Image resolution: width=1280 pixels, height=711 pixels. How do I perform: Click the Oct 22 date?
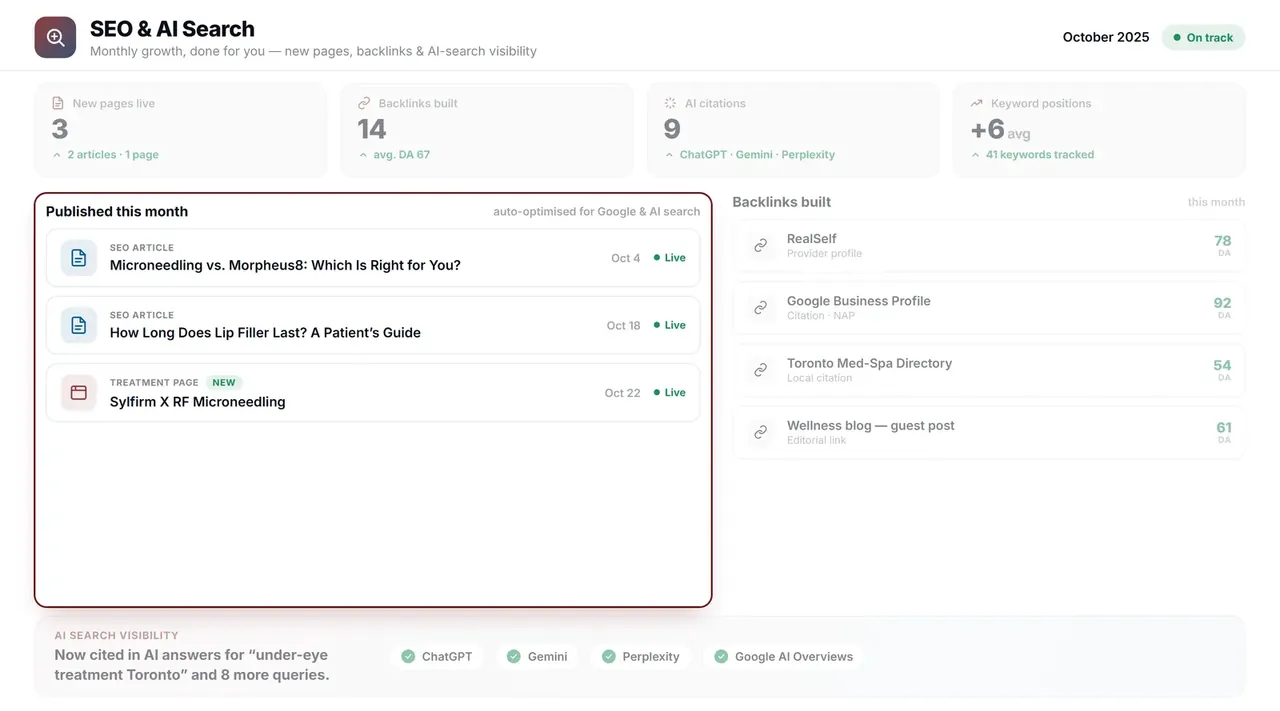coord(622,393)
